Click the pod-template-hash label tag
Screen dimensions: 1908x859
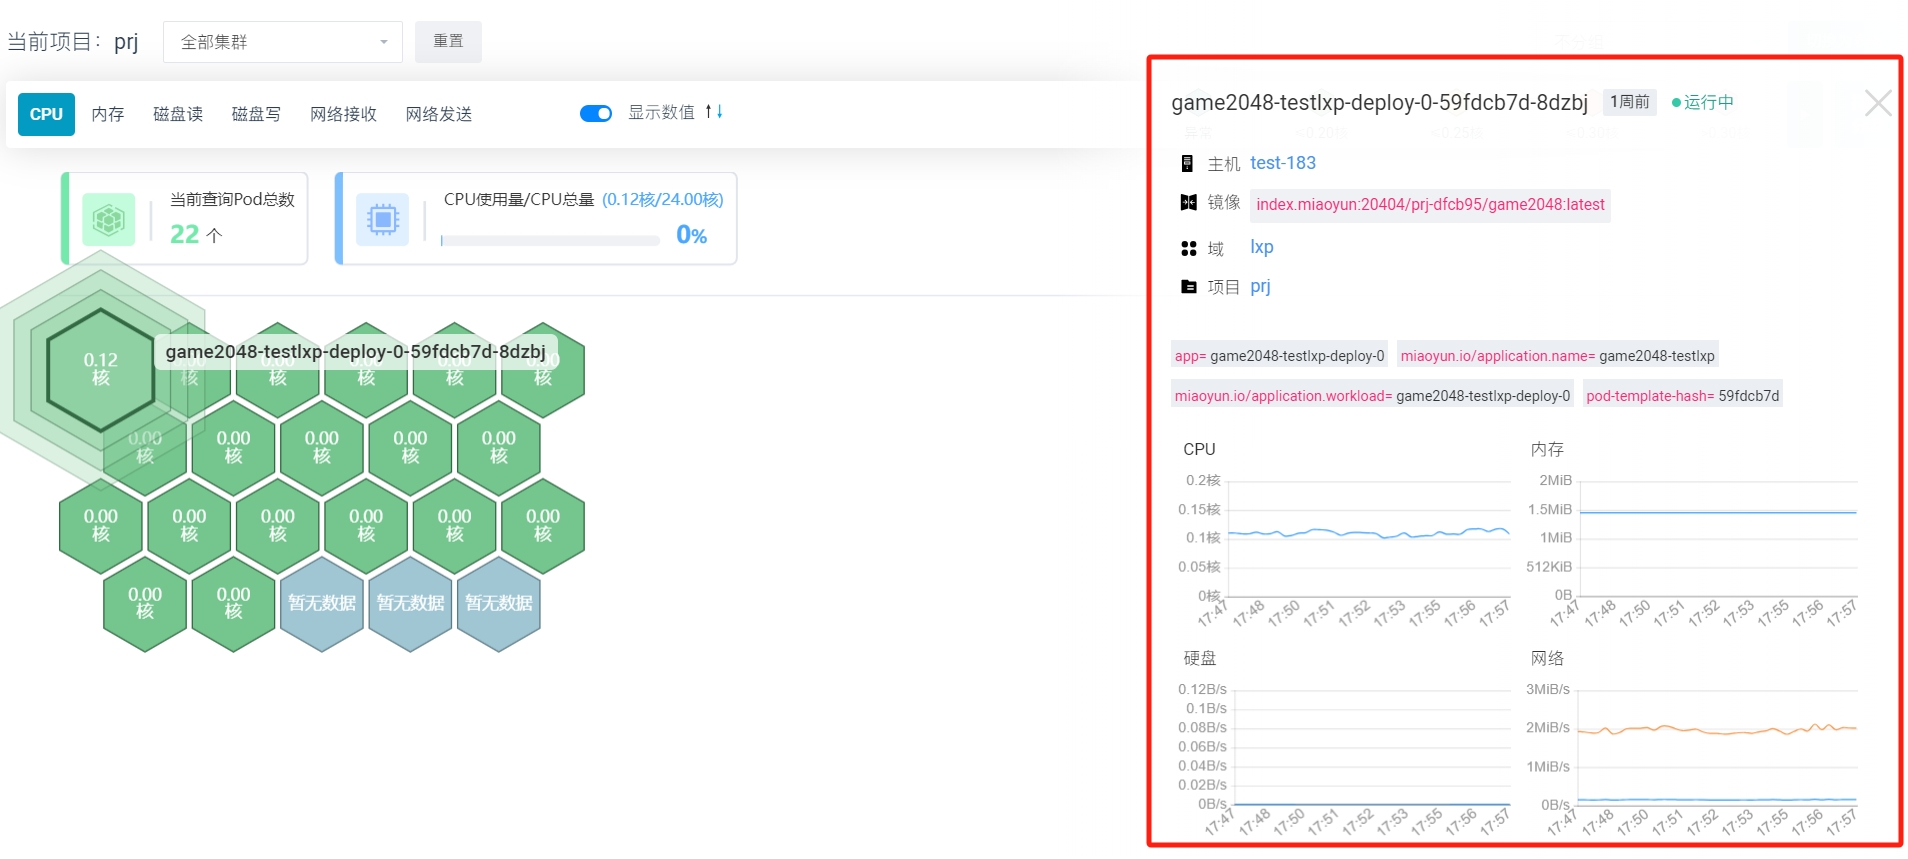[1683, 396]
